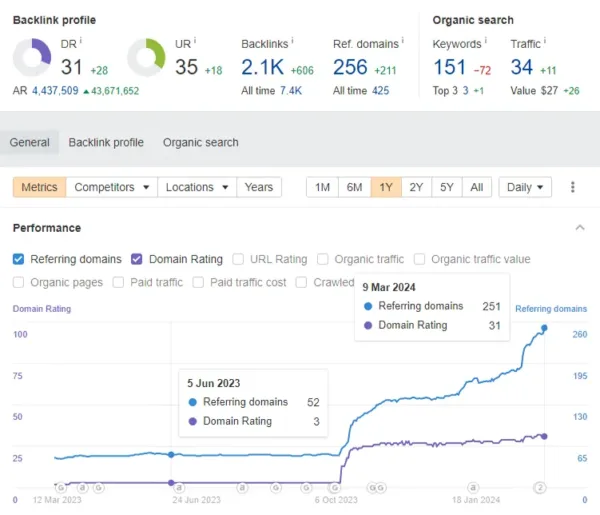Set time range to 5Y
Viewport: 600px width, 515px height.
pyautogui.click(x=447, y=187)
